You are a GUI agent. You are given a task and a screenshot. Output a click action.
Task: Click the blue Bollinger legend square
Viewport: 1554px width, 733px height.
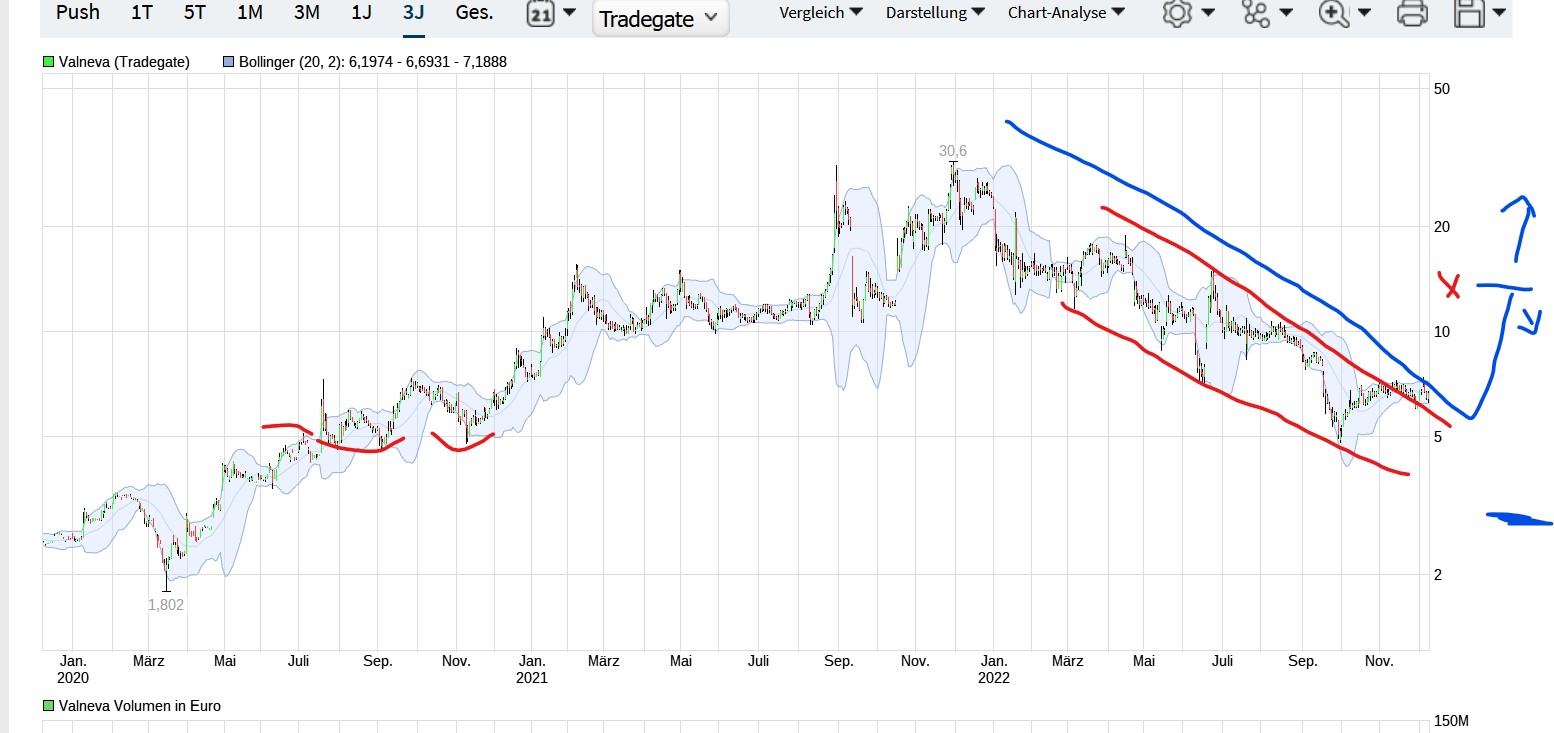pos(228,61)
